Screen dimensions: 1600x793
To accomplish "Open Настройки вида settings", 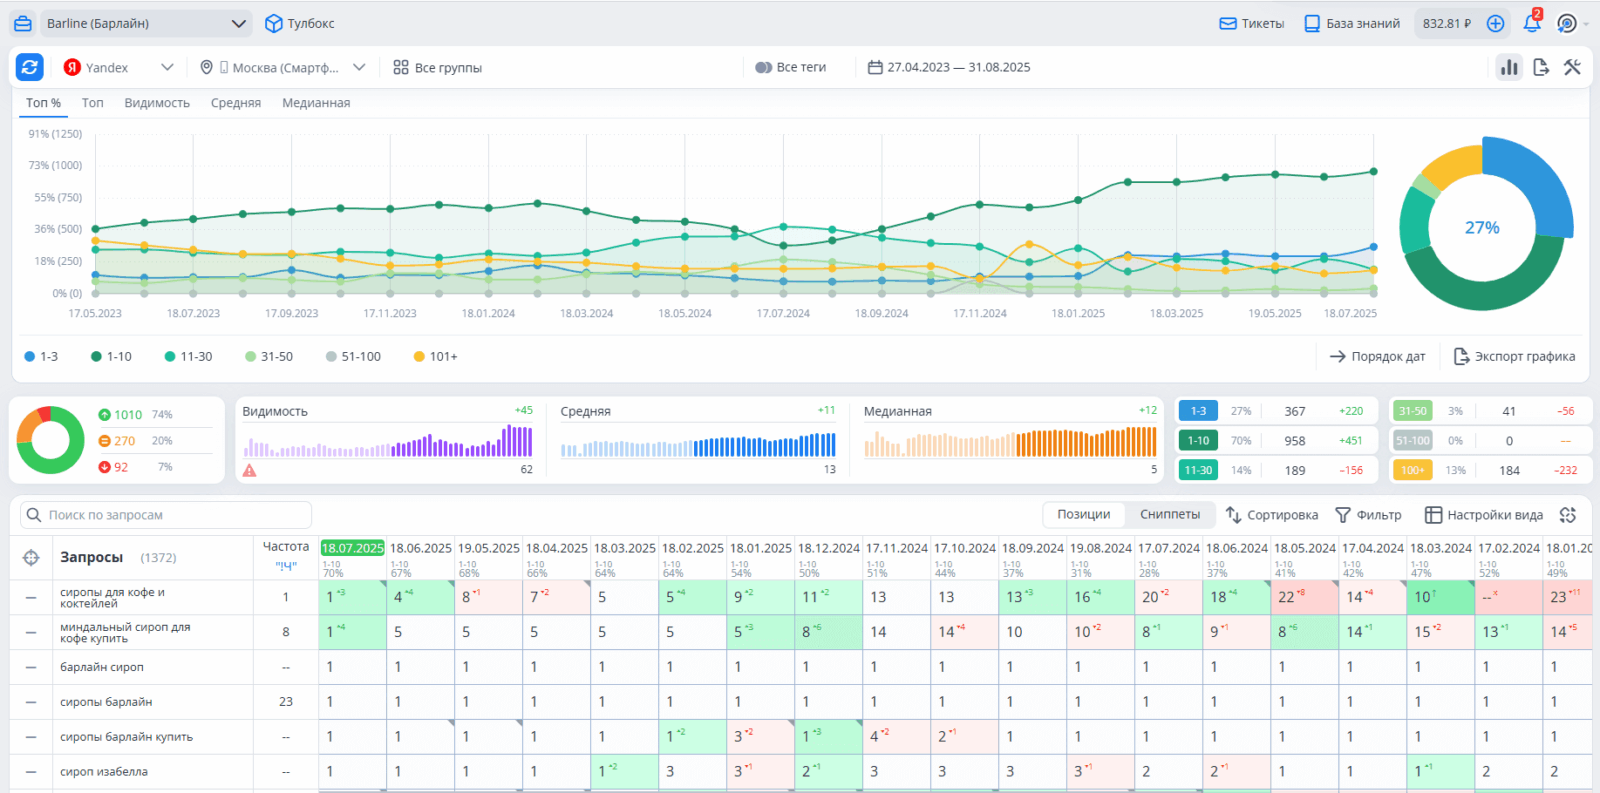I will coord(1484,515).
